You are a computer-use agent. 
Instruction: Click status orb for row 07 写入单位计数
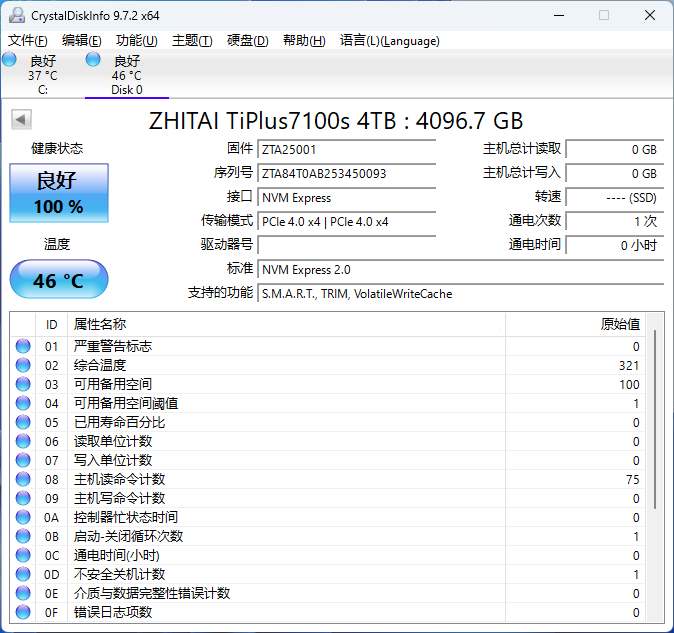click(x=23, y=460)
